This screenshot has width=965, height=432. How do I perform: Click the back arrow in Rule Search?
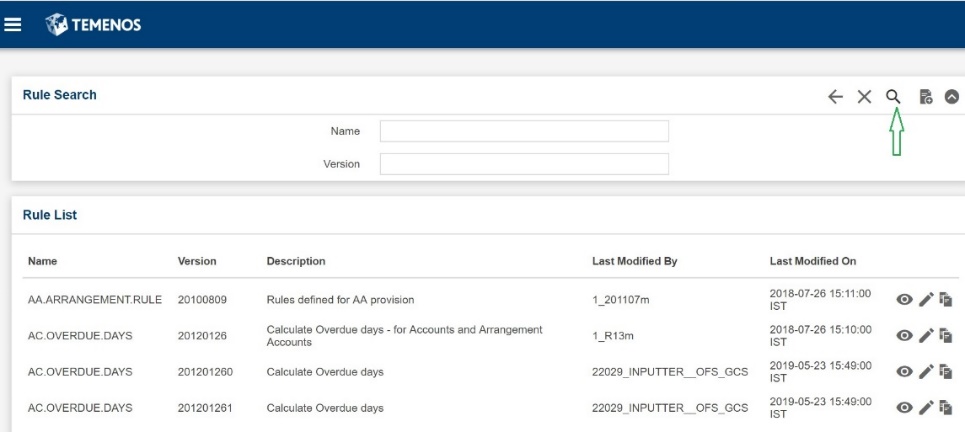click(835, 97)
